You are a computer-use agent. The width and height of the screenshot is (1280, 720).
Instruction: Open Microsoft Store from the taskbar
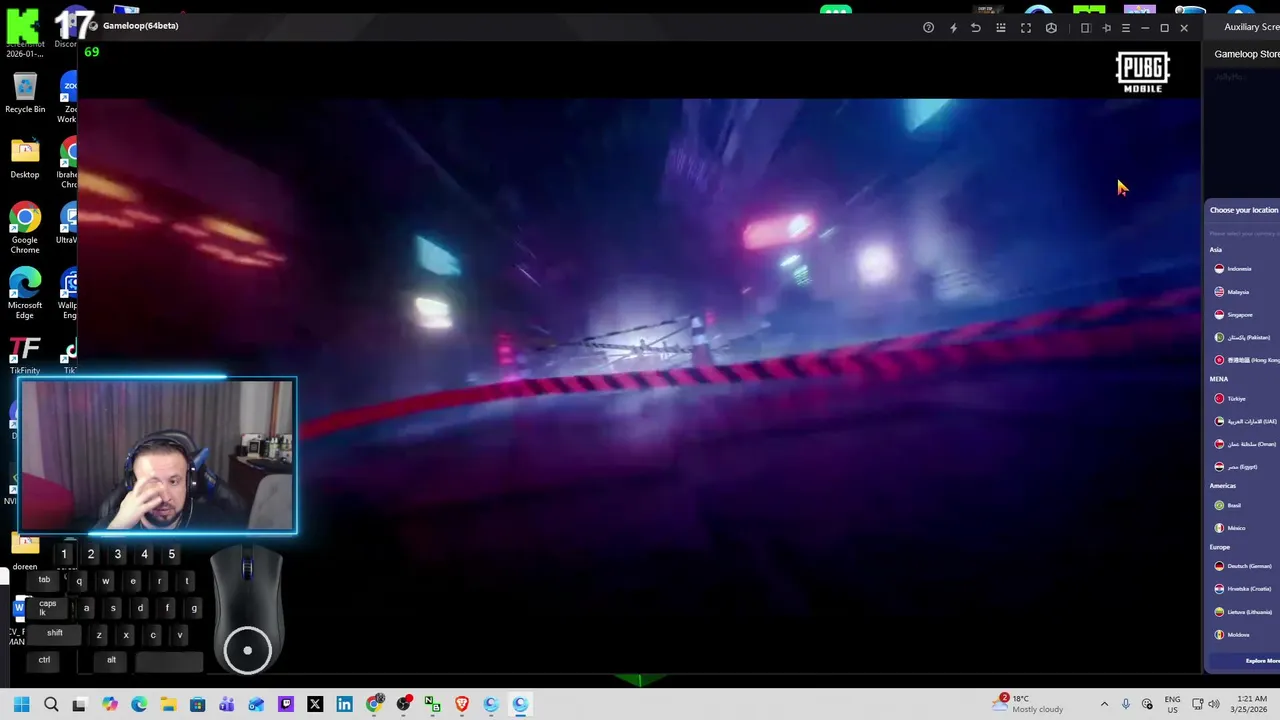pyautogui.click(x=198, y=704)
